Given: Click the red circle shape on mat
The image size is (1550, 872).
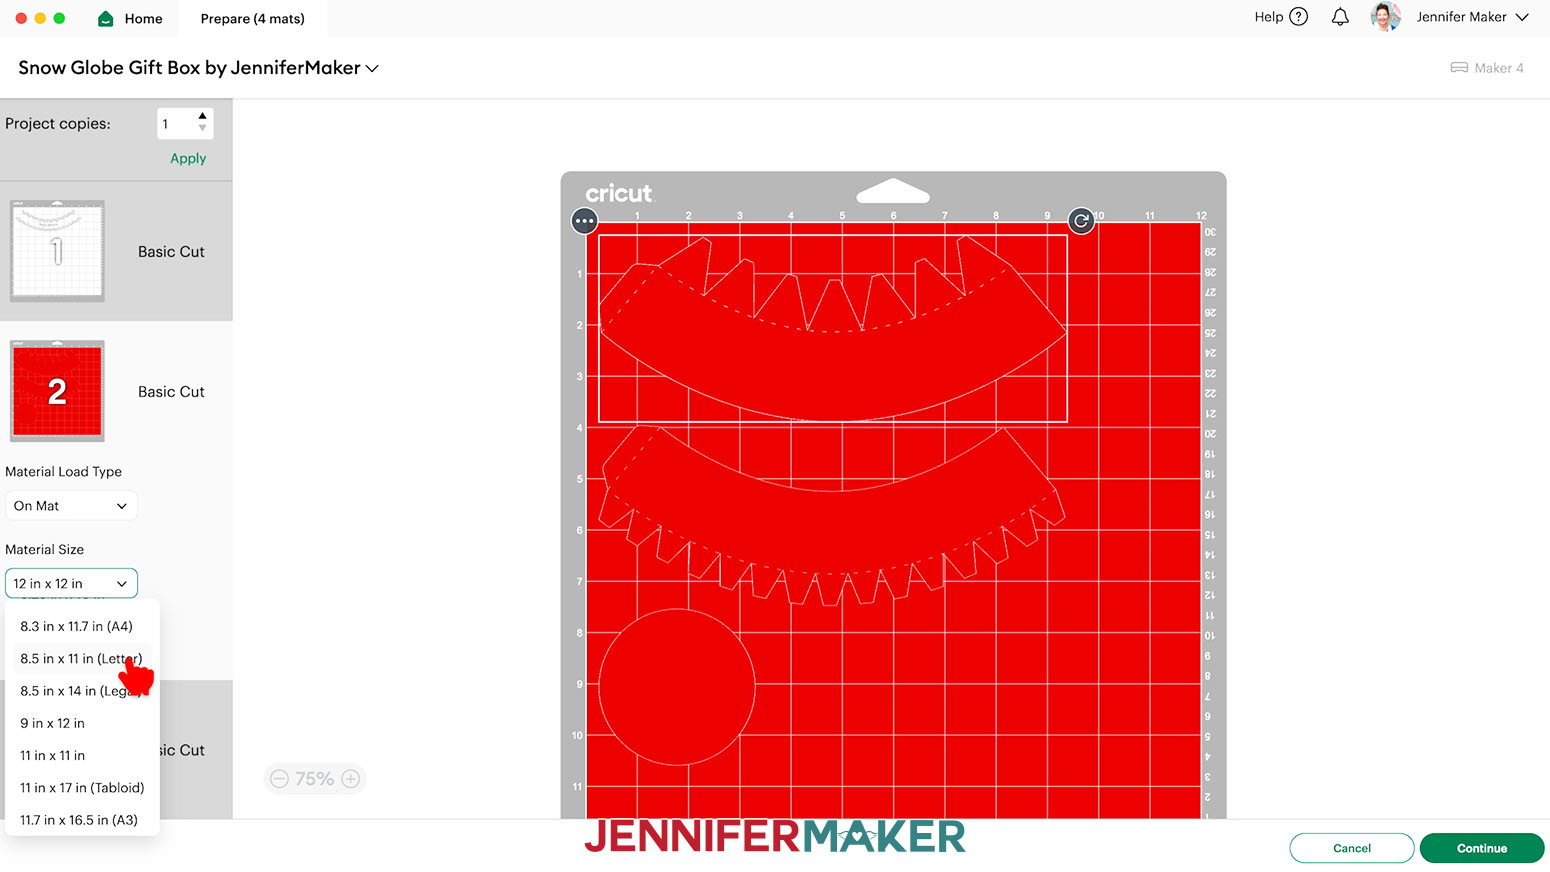Looking at the screenshot, I should pos(677,687).
